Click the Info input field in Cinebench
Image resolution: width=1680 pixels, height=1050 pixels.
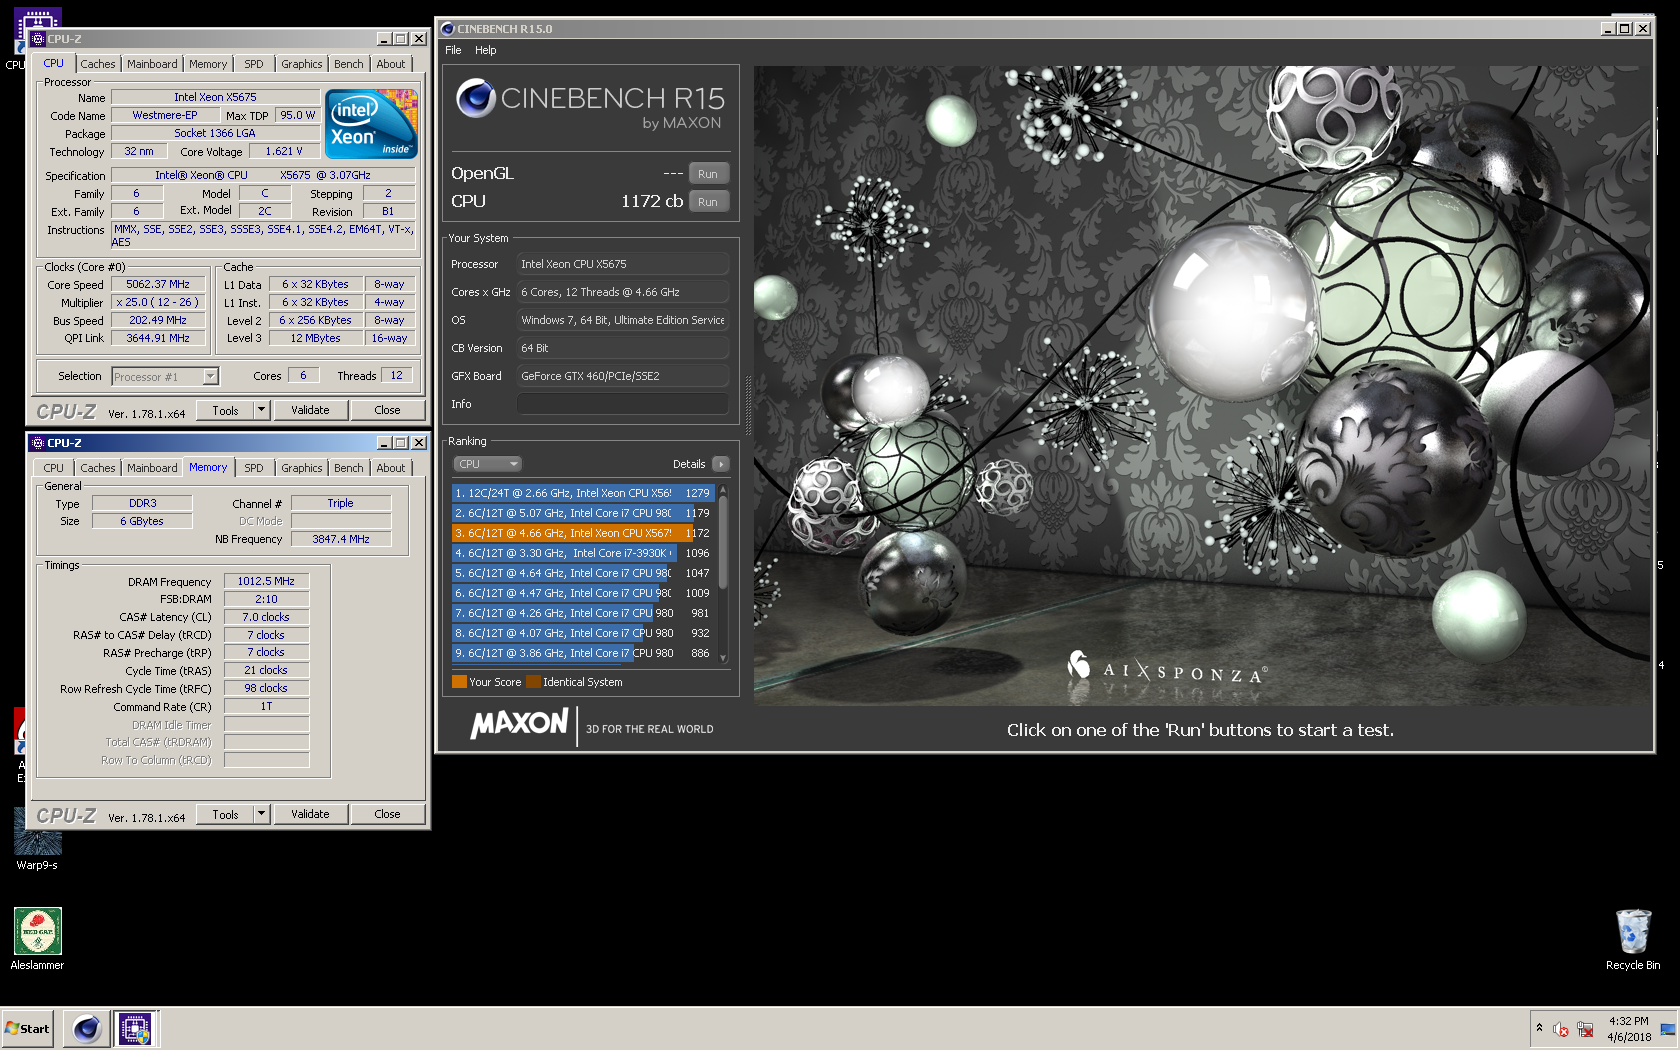pyautogui.click(x=622, y=404)
